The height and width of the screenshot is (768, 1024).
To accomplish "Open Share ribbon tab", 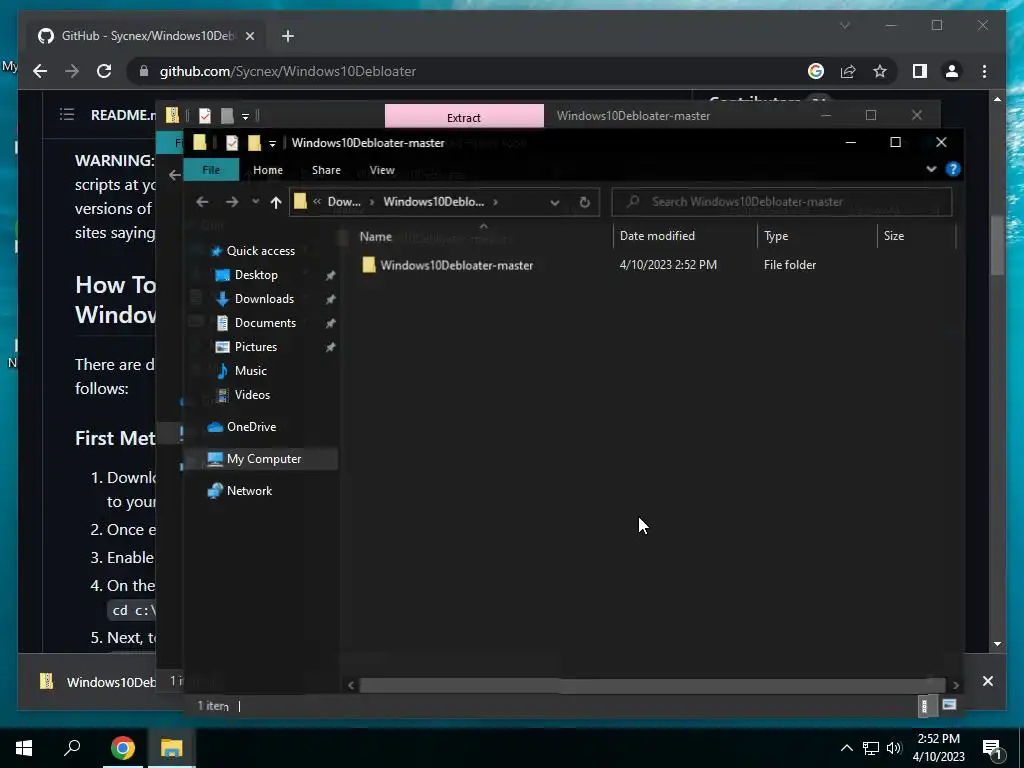I will 326,170.
